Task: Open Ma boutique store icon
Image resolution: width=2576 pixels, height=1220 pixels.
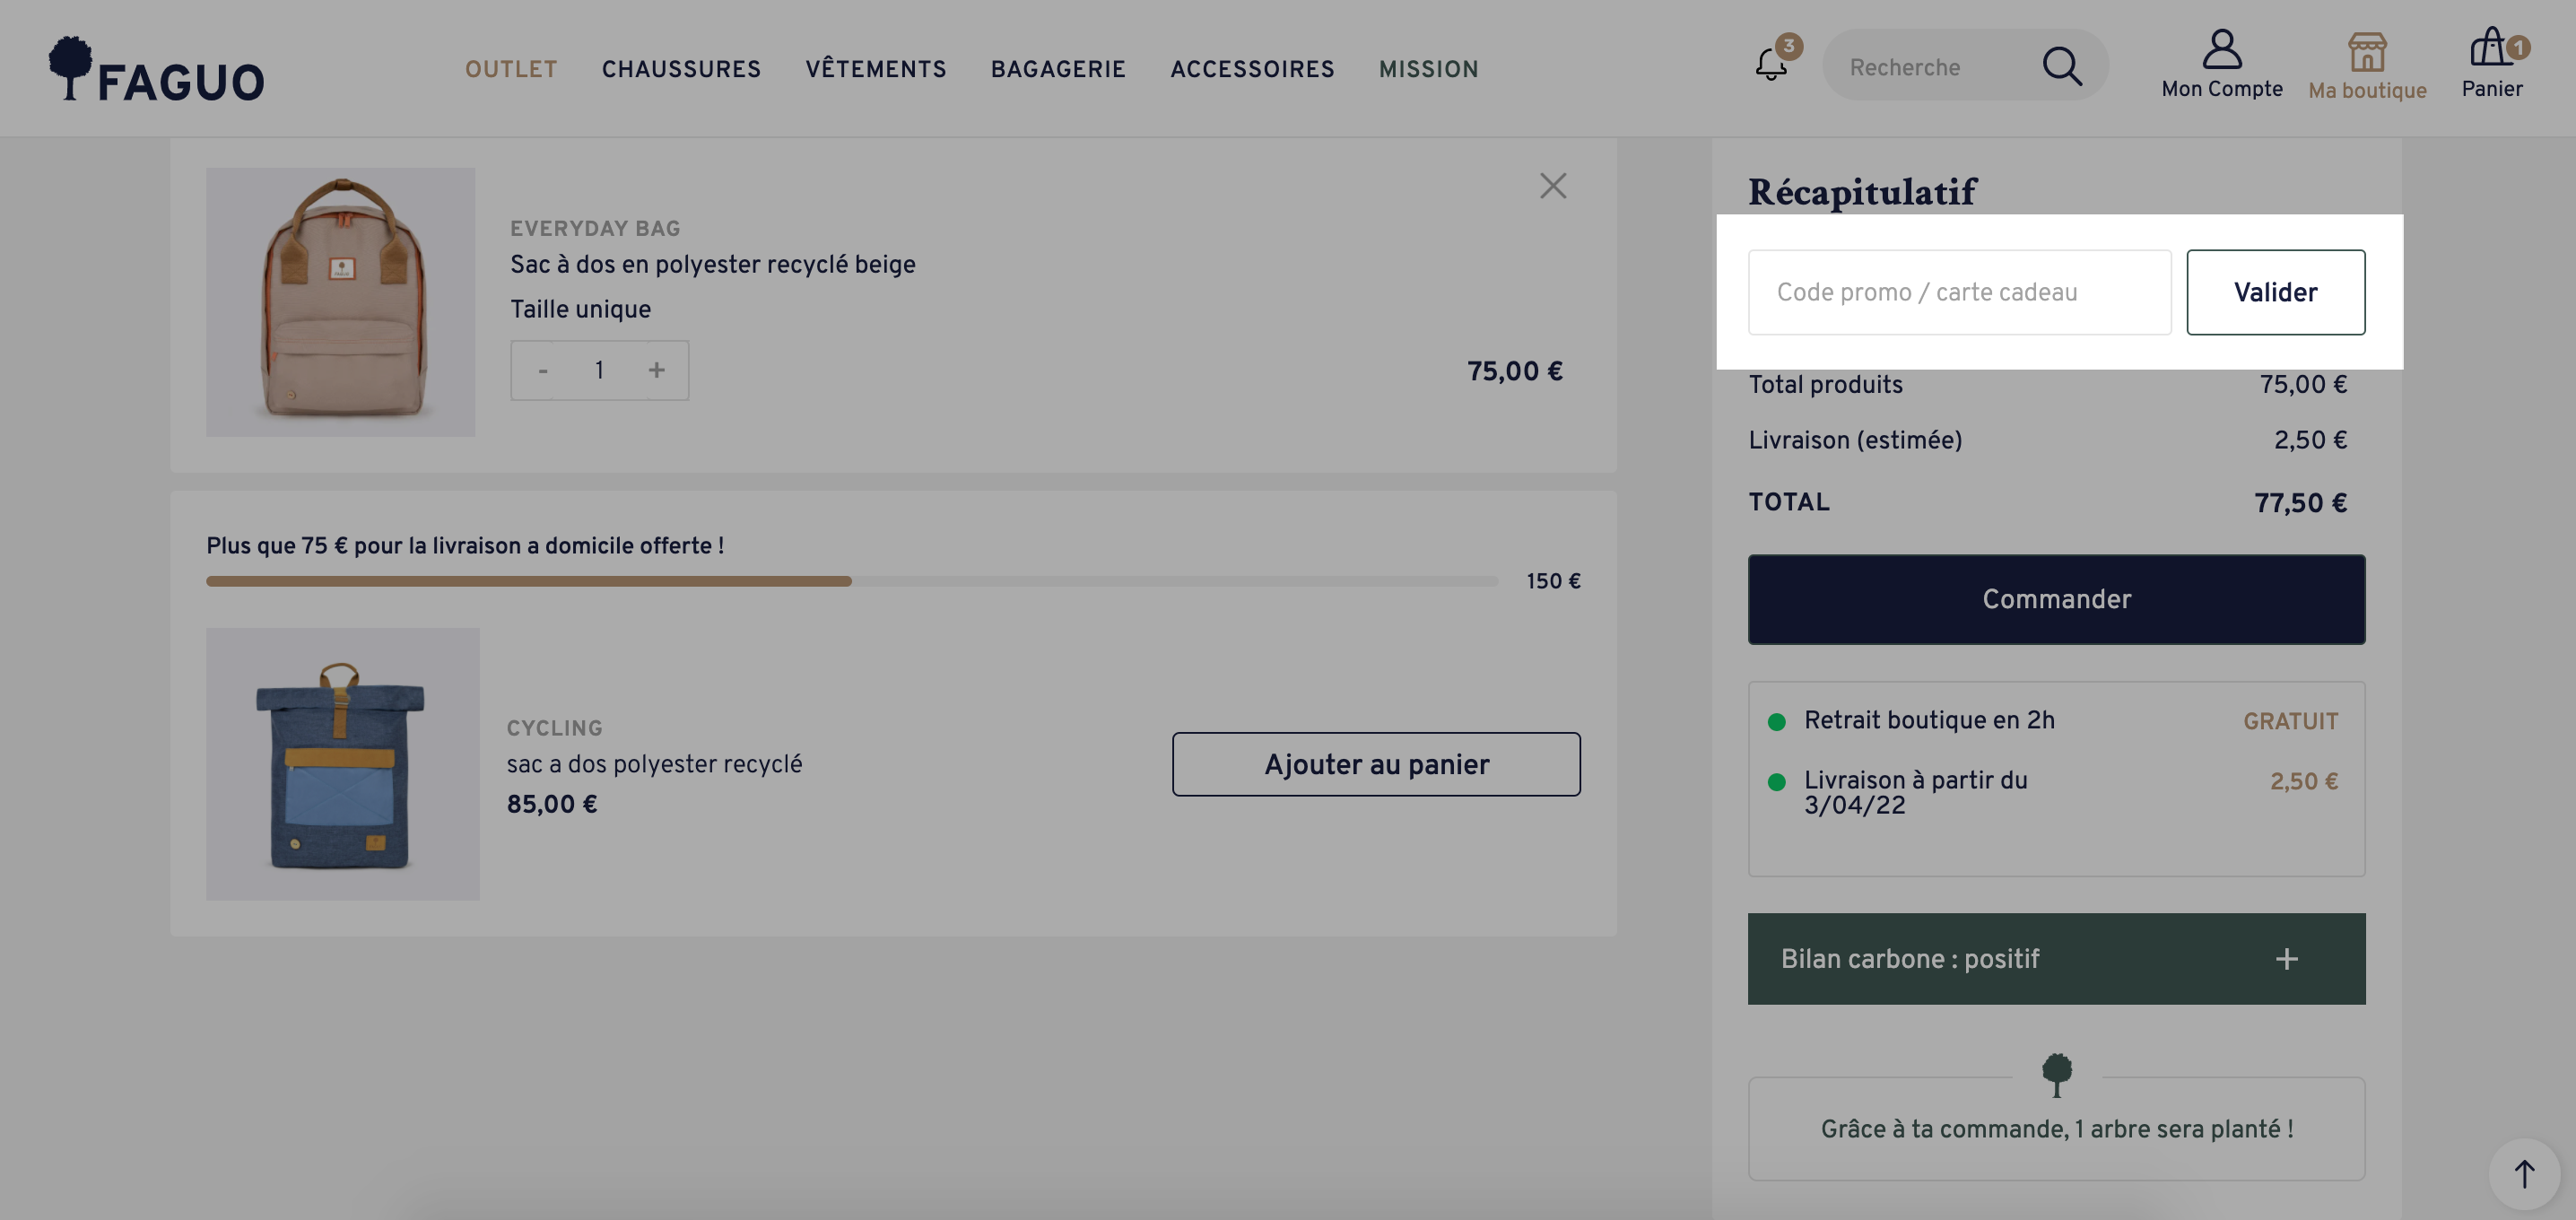Action: click(x=2367, y=51)
